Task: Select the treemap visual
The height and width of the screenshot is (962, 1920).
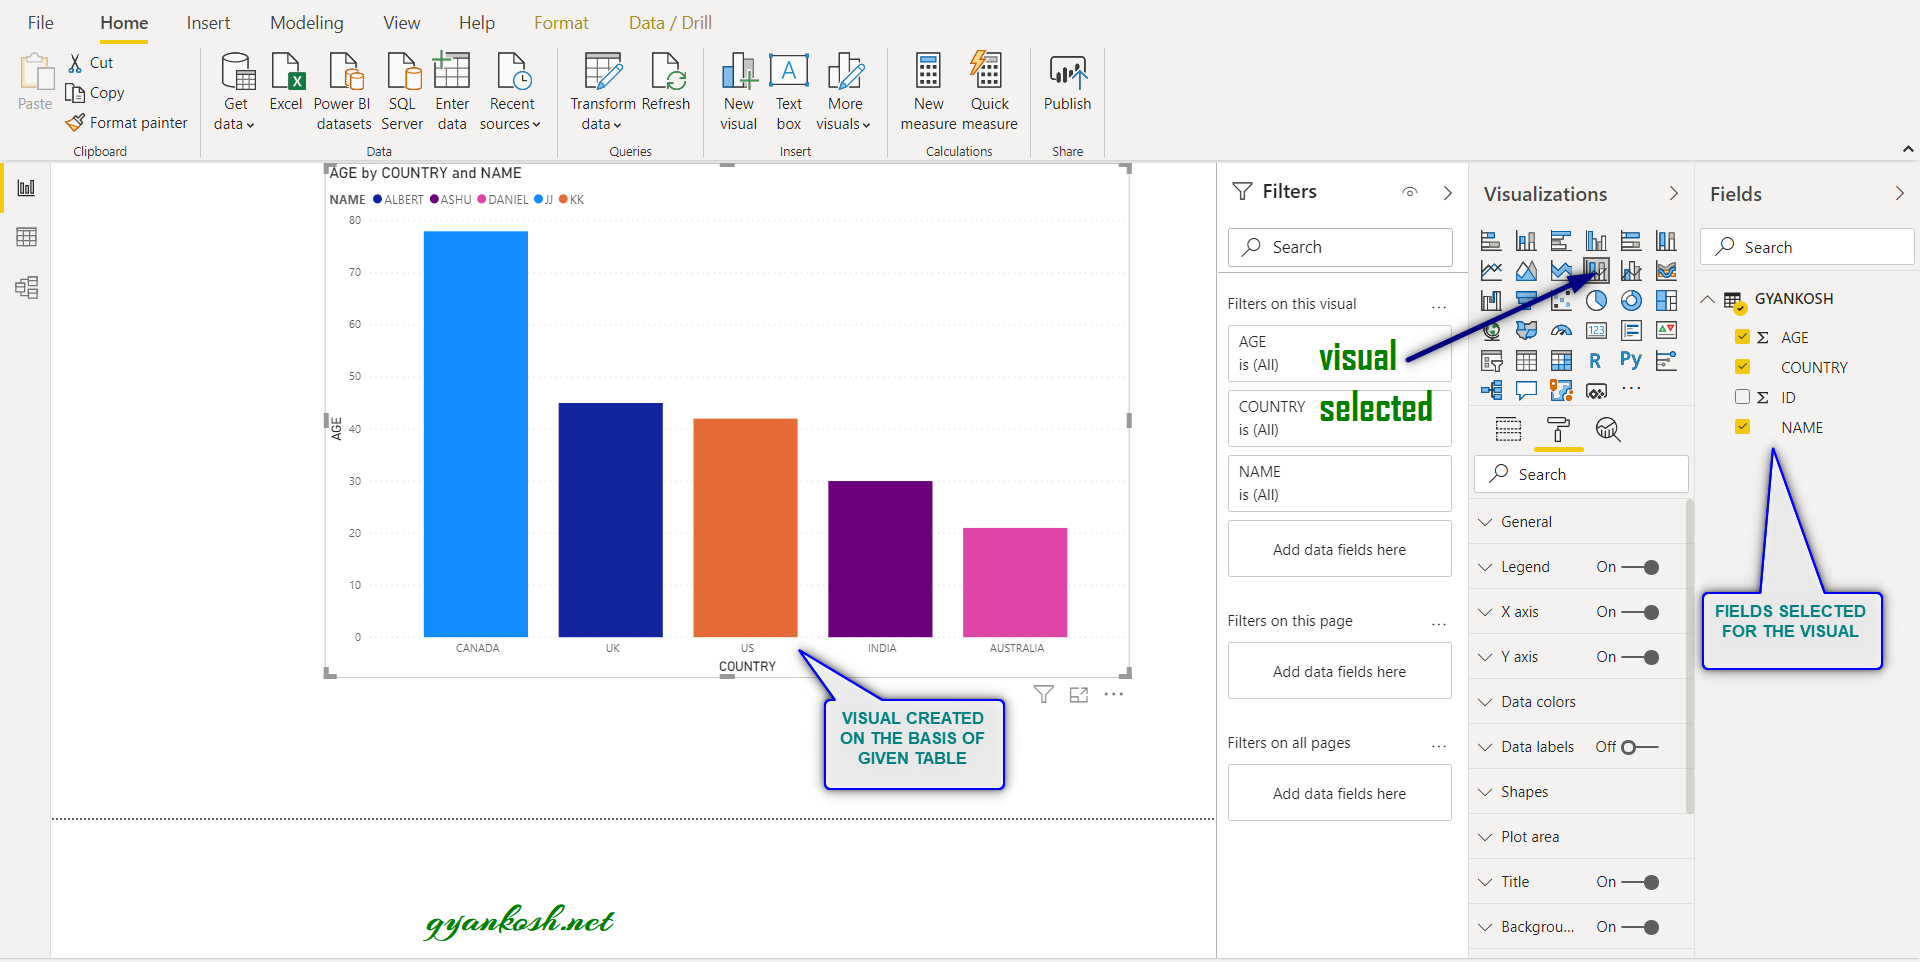Action: coord(1666,301)
